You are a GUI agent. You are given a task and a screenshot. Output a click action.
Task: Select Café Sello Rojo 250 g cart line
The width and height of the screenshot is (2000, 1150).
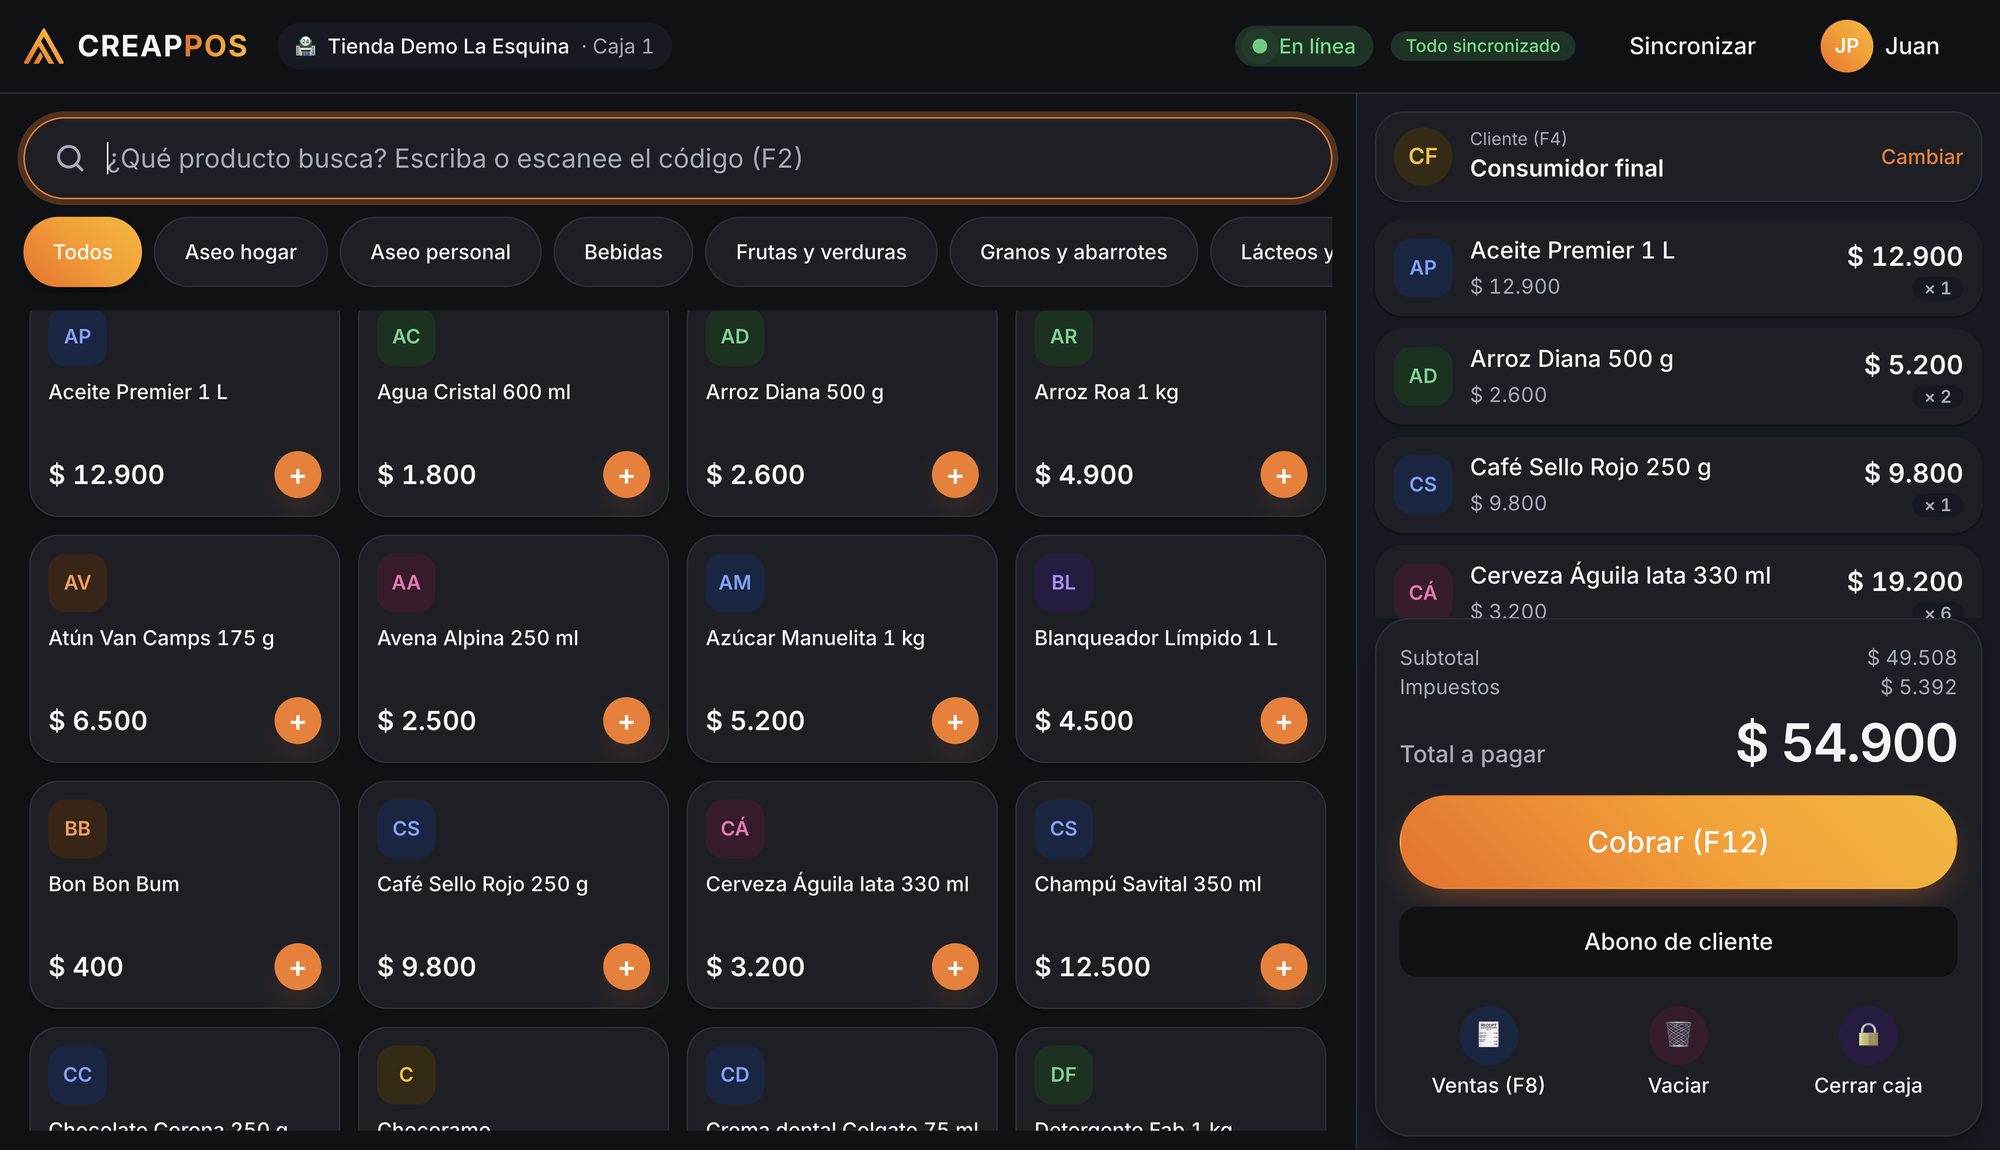1678,484
